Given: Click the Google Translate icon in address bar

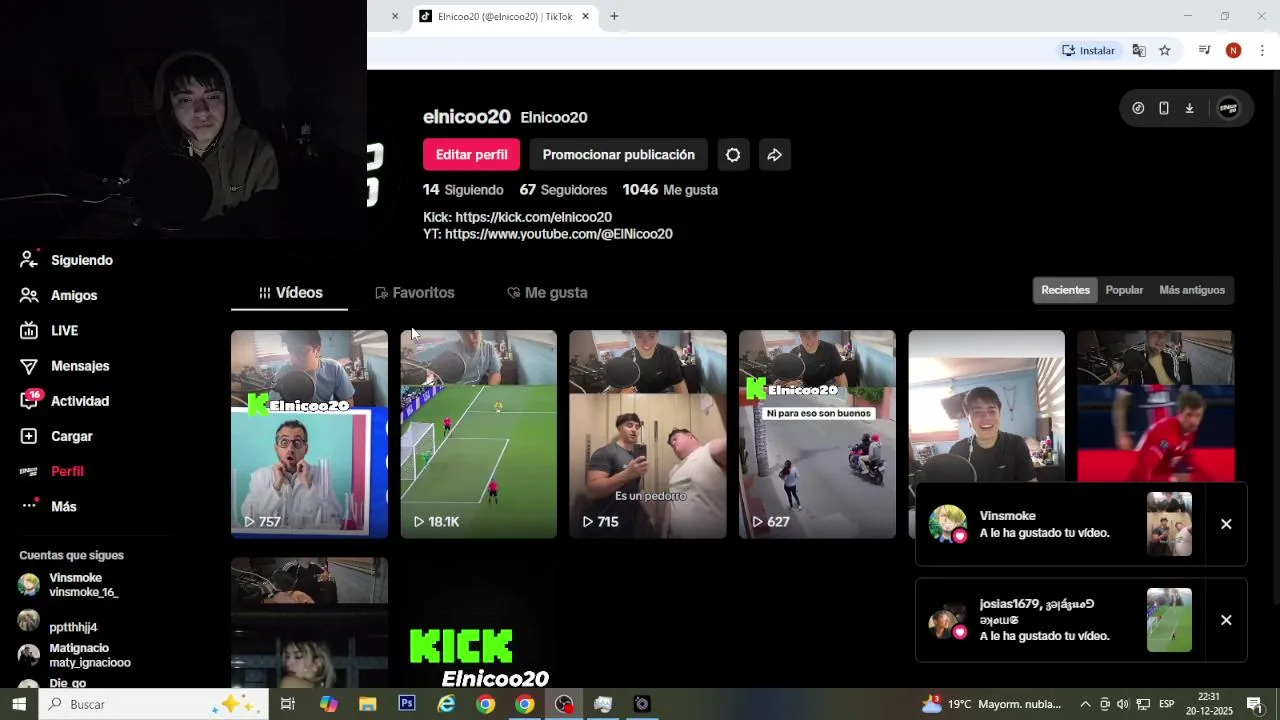Looking at the screenshot, I should pyautogui.click(x=1139, y=50).
